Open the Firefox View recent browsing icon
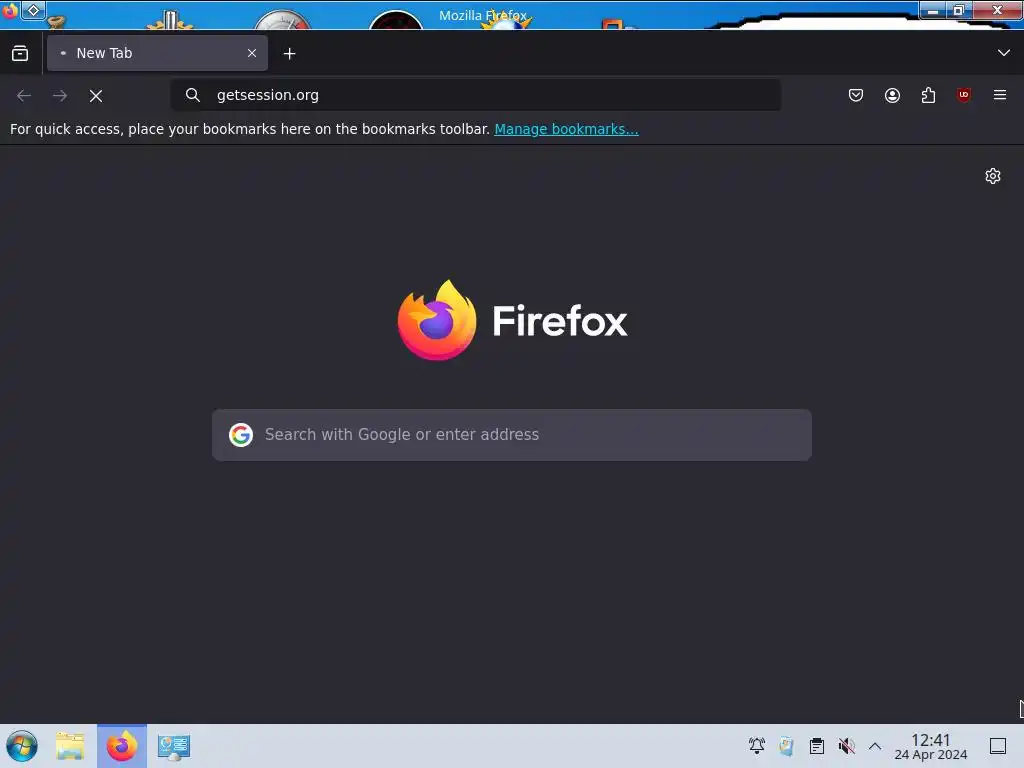The width and height of the screenshot is (1024, 768). 20,54
